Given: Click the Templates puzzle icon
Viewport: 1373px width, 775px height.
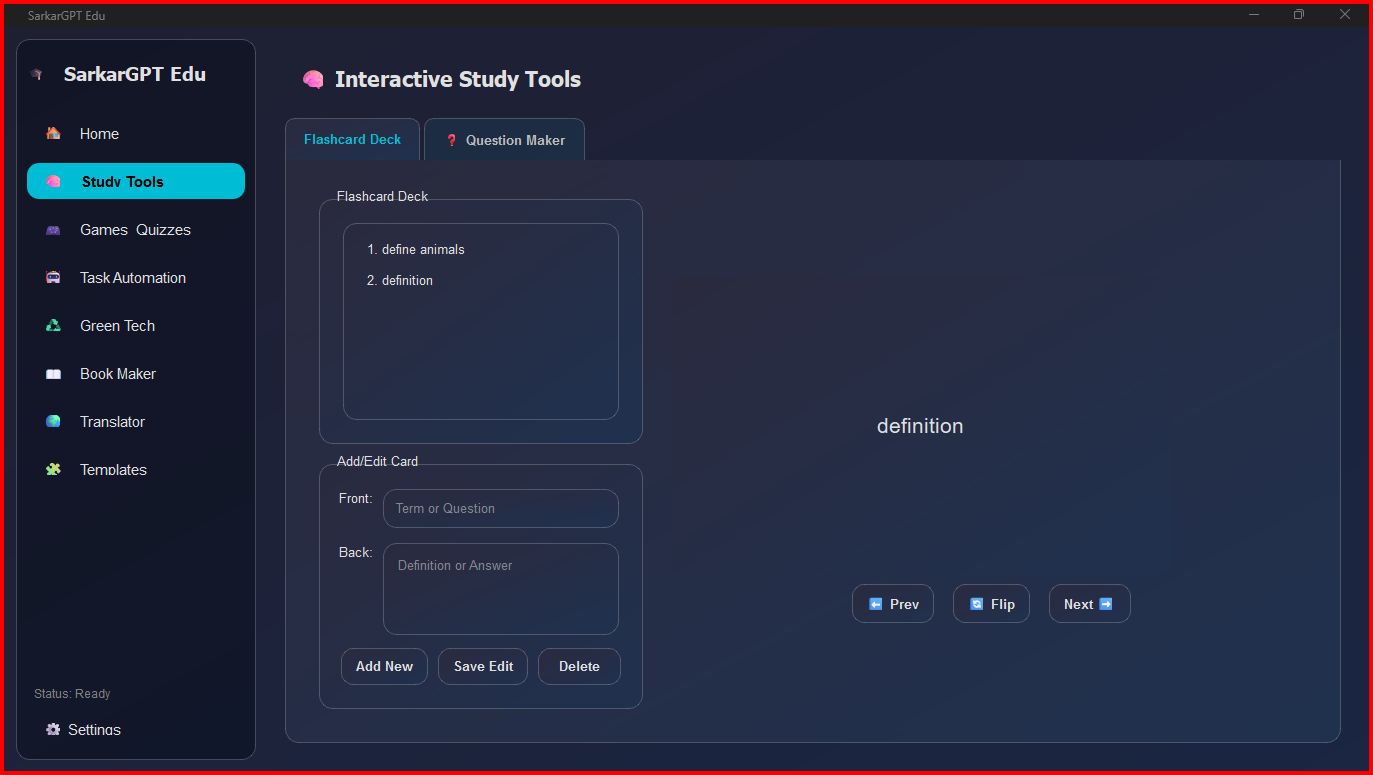Looking at the screenshot, I should coord(53,469).
